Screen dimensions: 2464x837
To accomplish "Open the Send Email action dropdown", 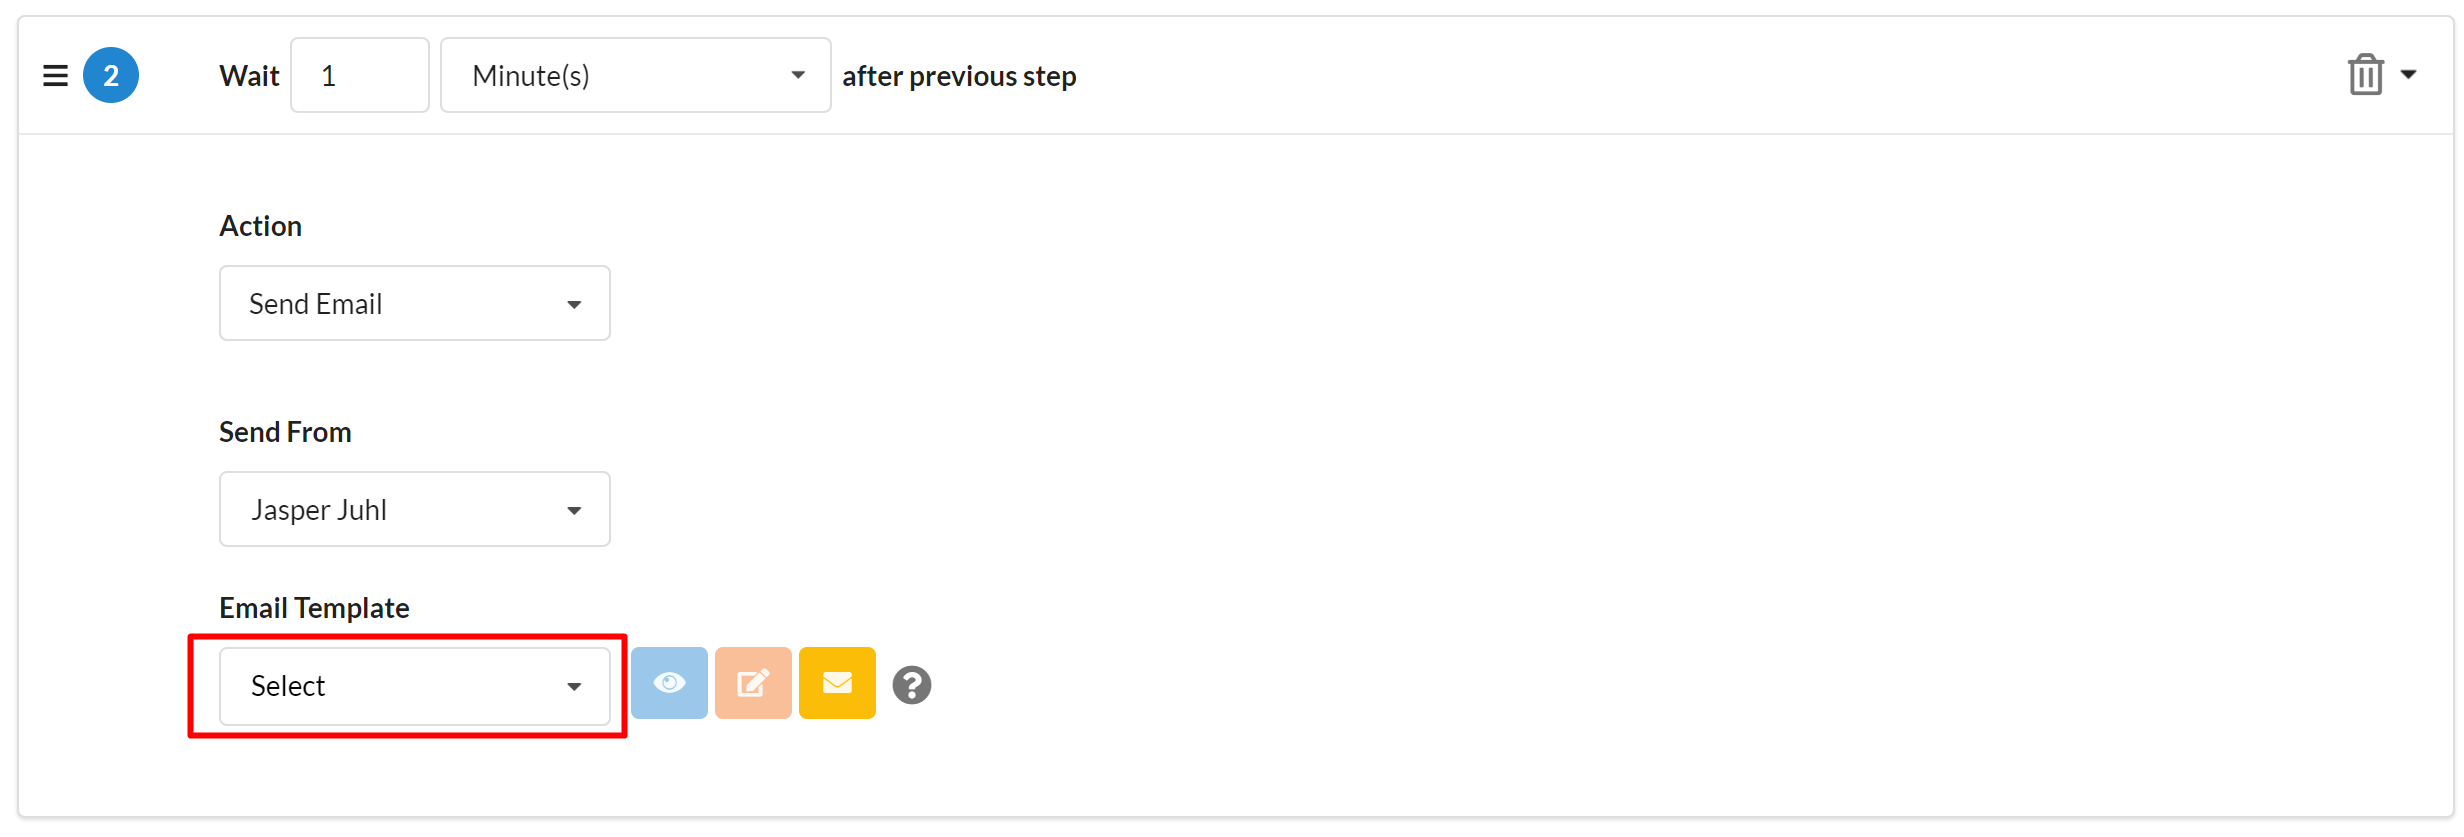I will point(414,303).
